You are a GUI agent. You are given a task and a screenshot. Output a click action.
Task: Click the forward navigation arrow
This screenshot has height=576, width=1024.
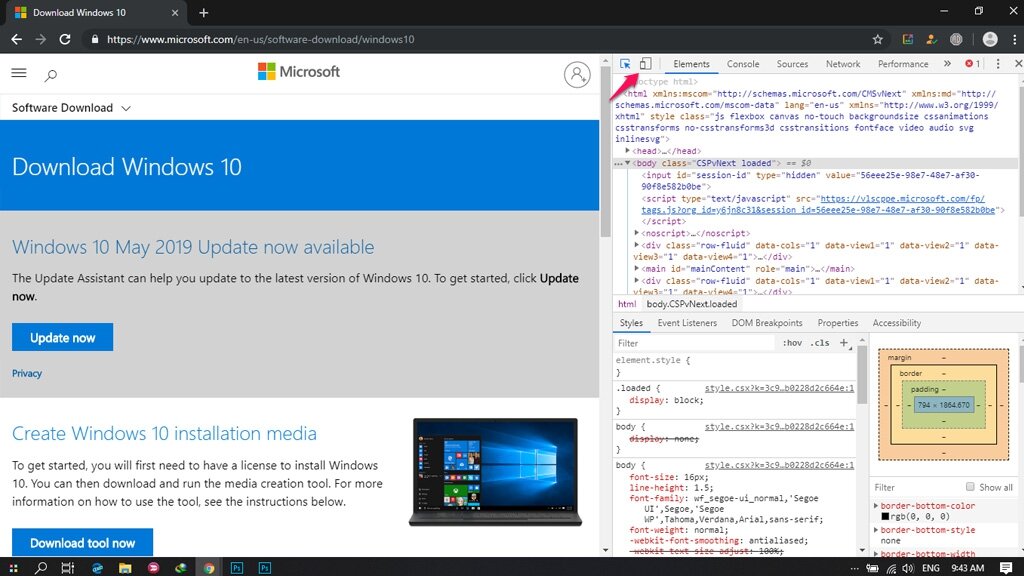(x=40, y=39)
